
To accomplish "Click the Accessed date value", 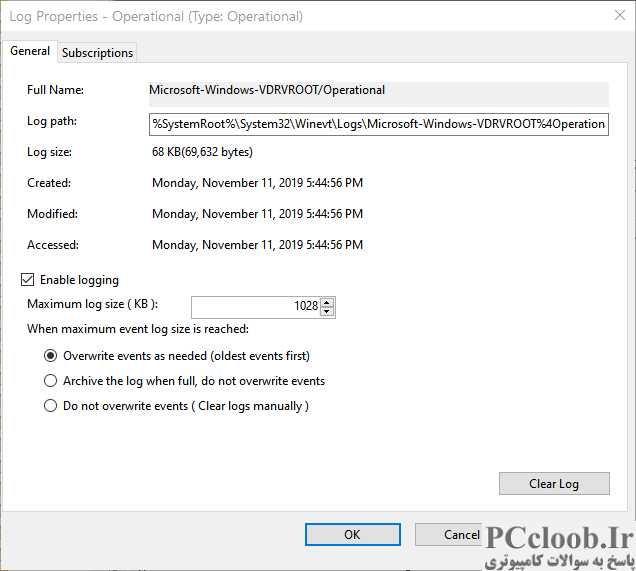I will pos(257,245).
